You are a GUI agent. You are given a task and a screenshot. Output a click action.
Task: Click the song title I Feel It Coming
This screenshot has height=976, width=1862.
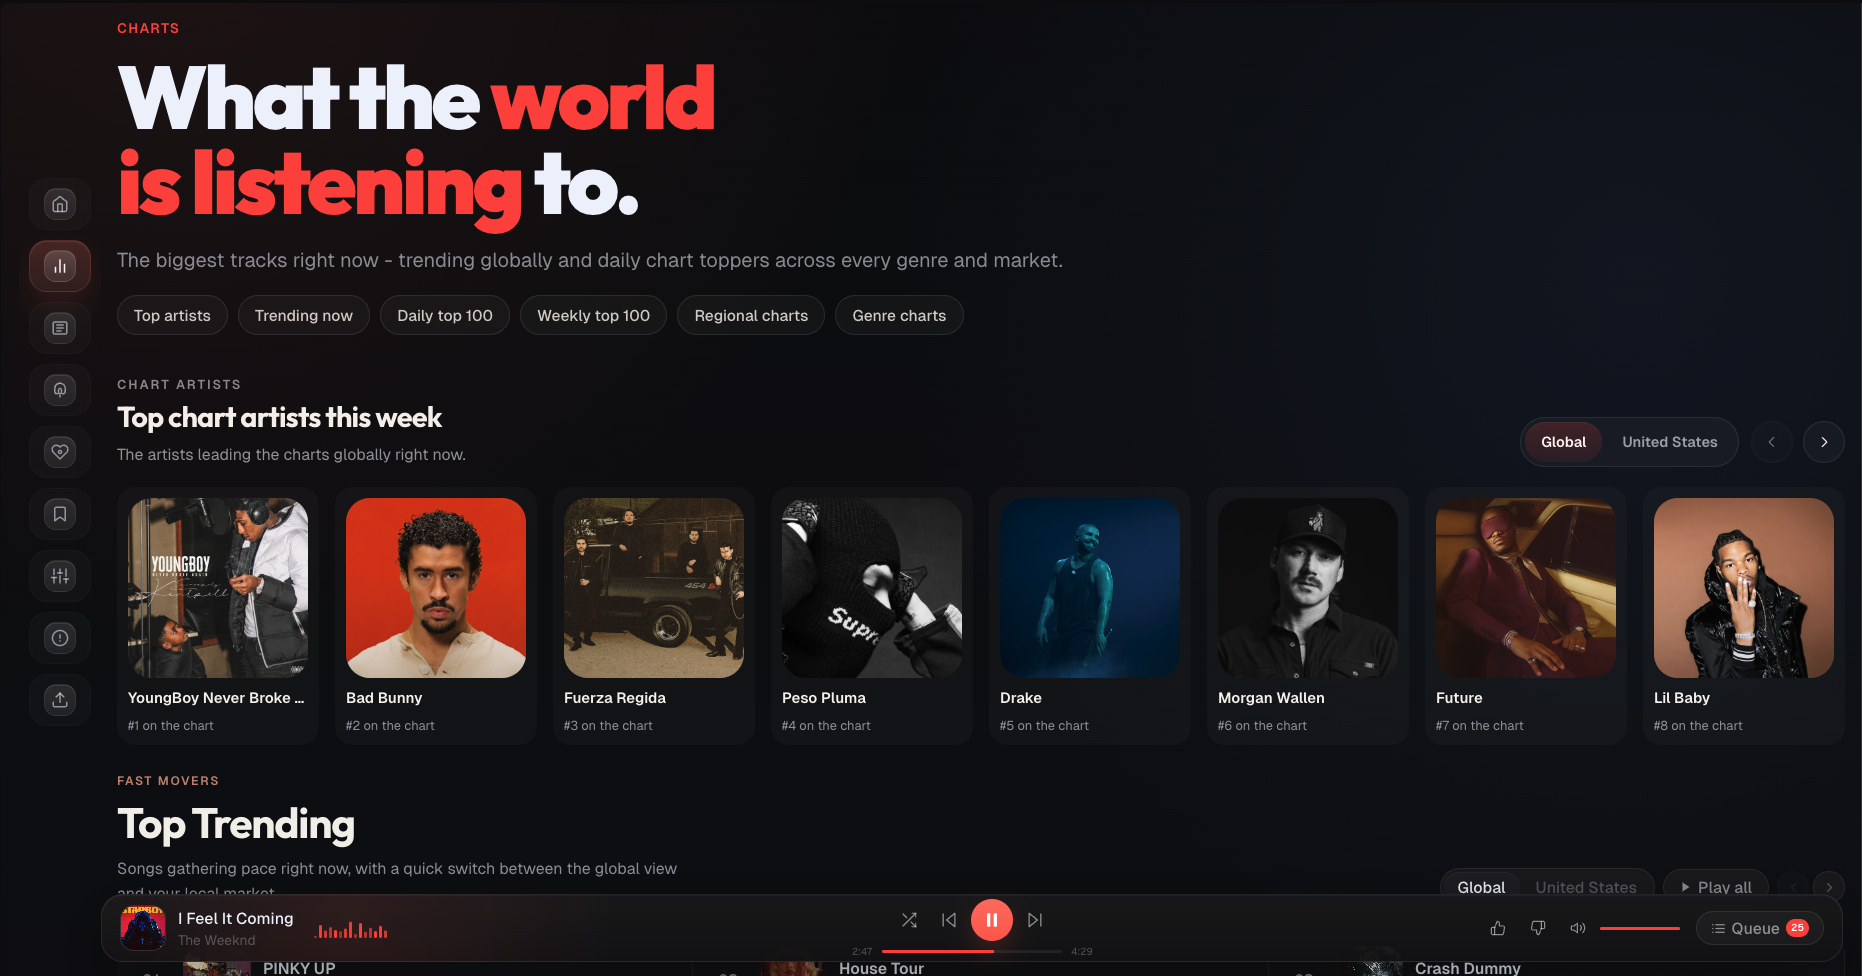(x=236, y=918)
